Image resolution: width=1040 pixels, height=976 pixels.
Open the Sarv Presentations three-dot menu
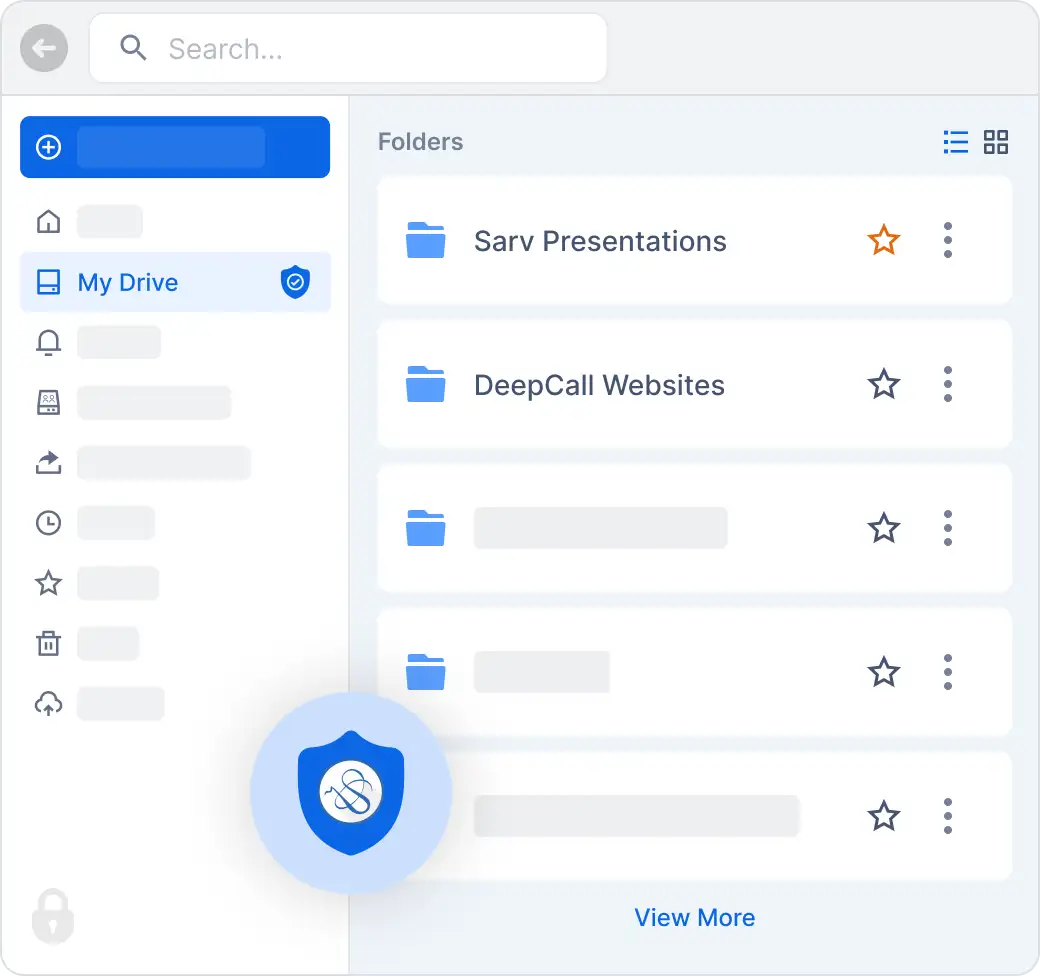click(x=947, y=240)
